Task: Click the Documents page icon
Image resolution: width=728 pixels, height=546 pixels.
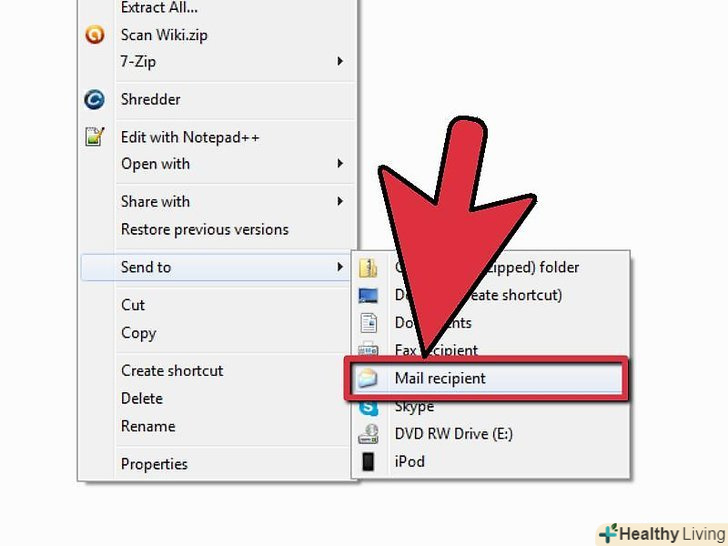Action: click(369, 323)
